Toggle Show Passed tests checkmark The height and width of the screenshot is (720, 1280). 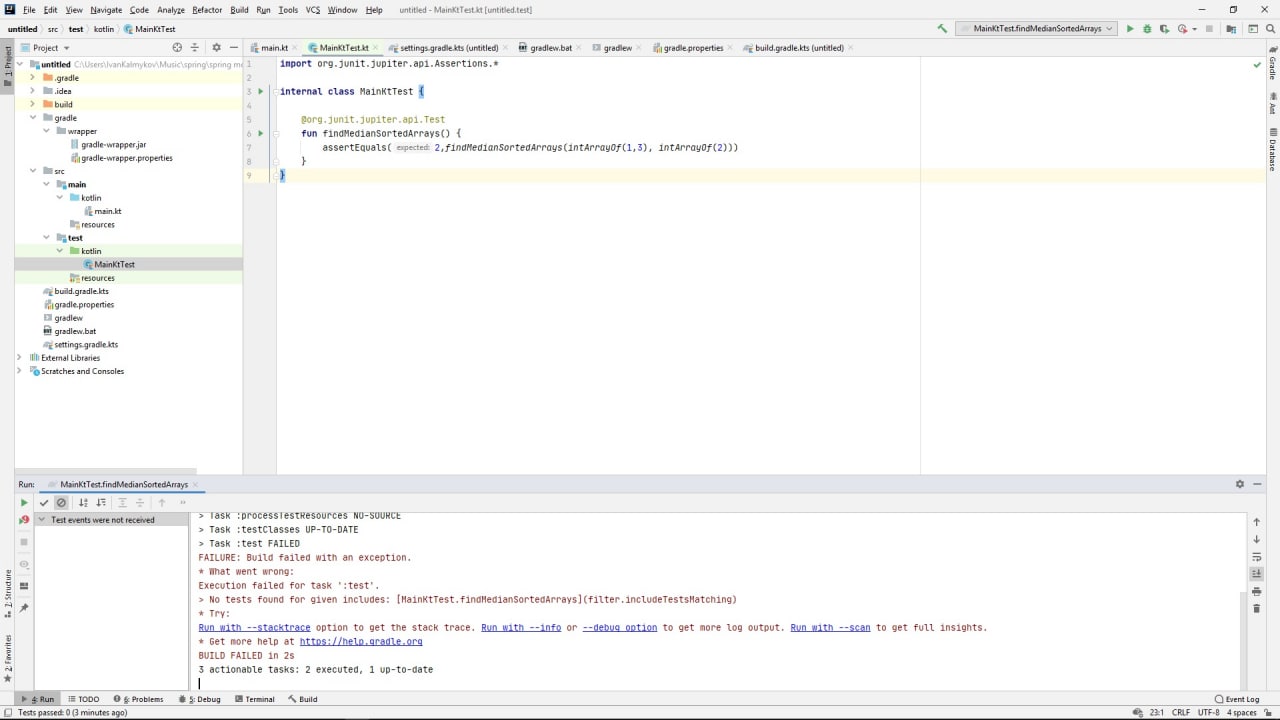(44, 503)
